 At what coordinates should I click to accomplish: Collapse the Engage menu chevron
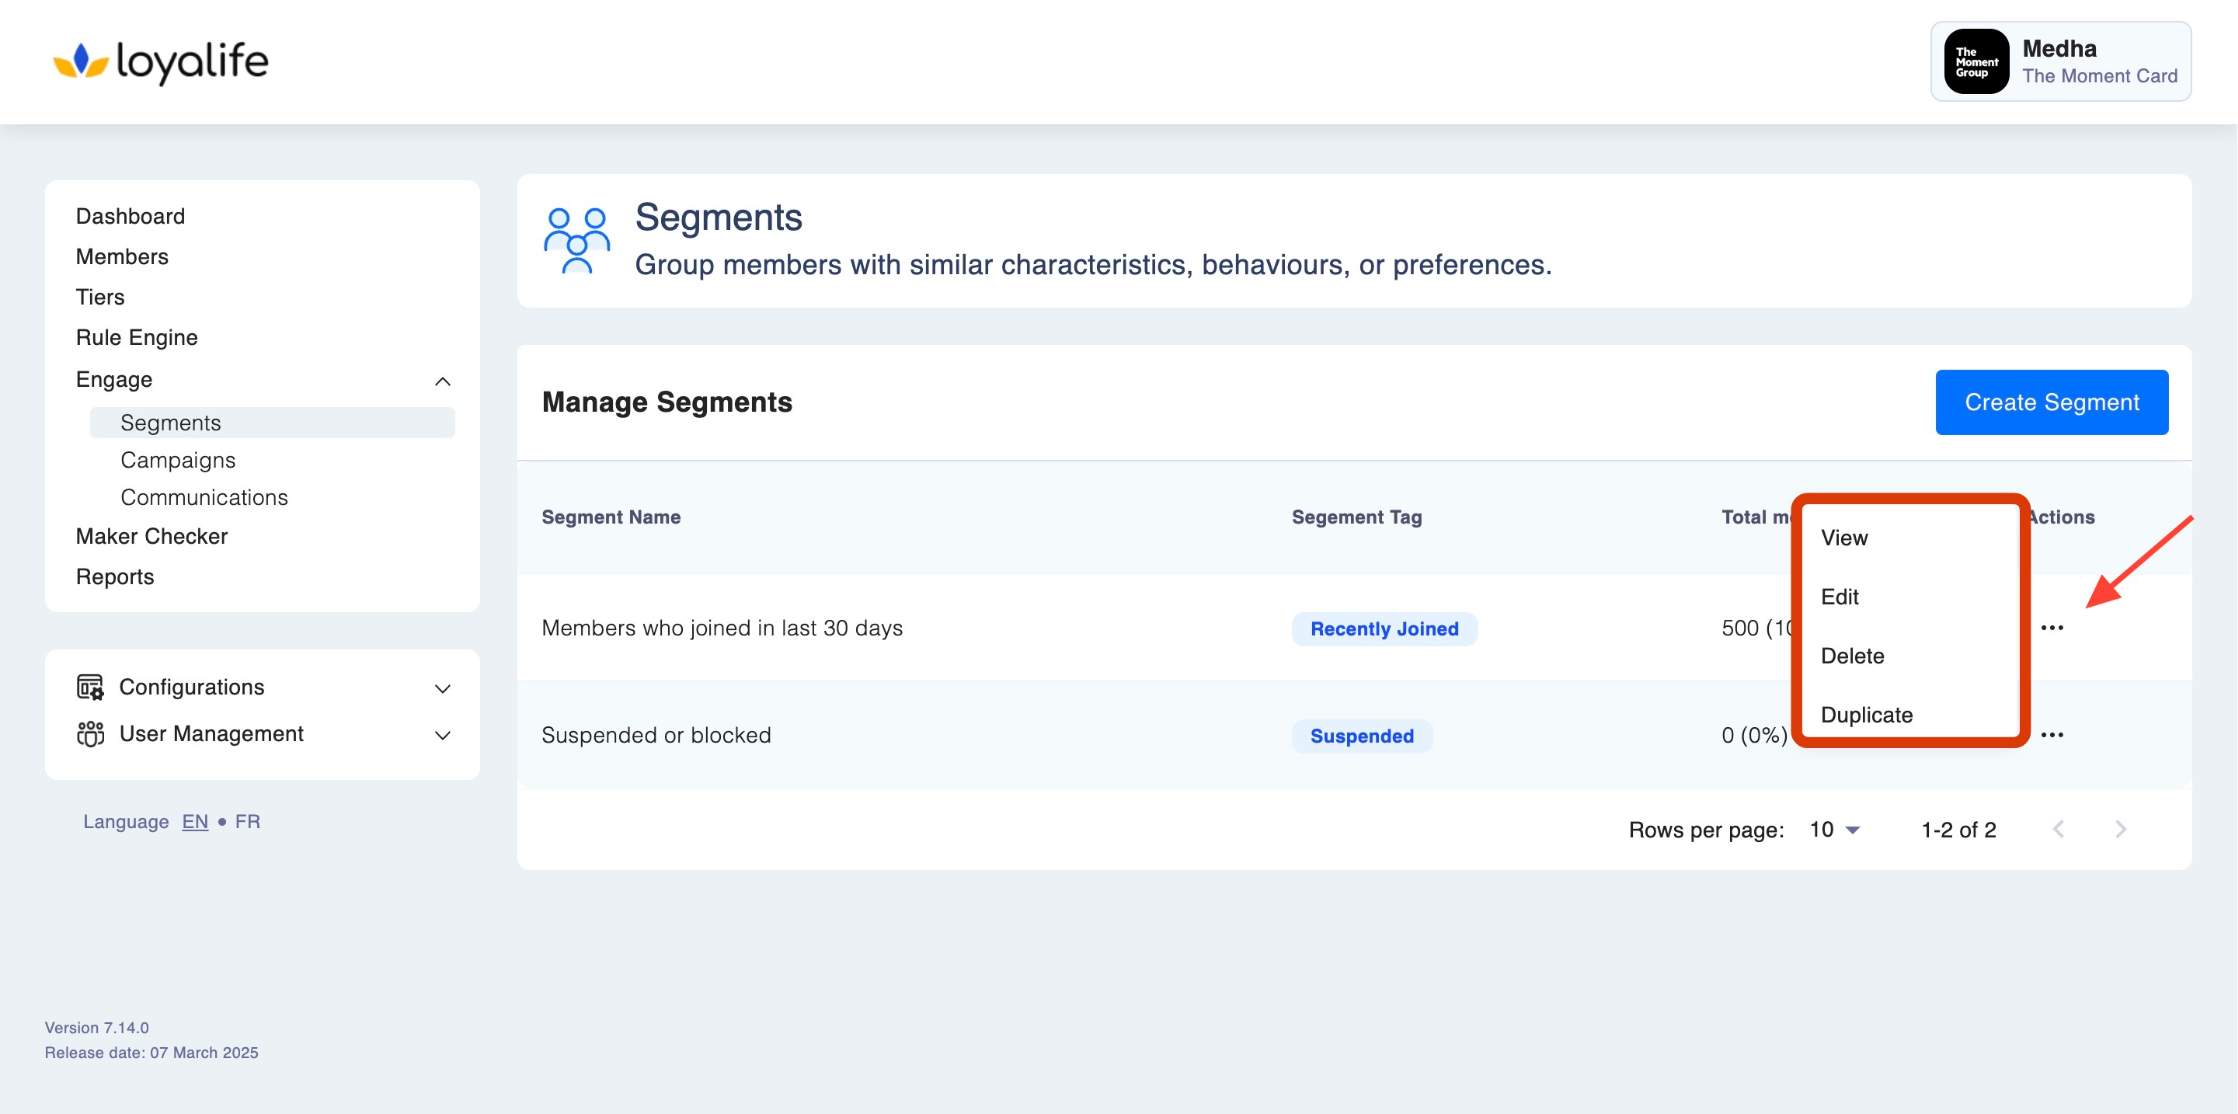tap(443, 381)
